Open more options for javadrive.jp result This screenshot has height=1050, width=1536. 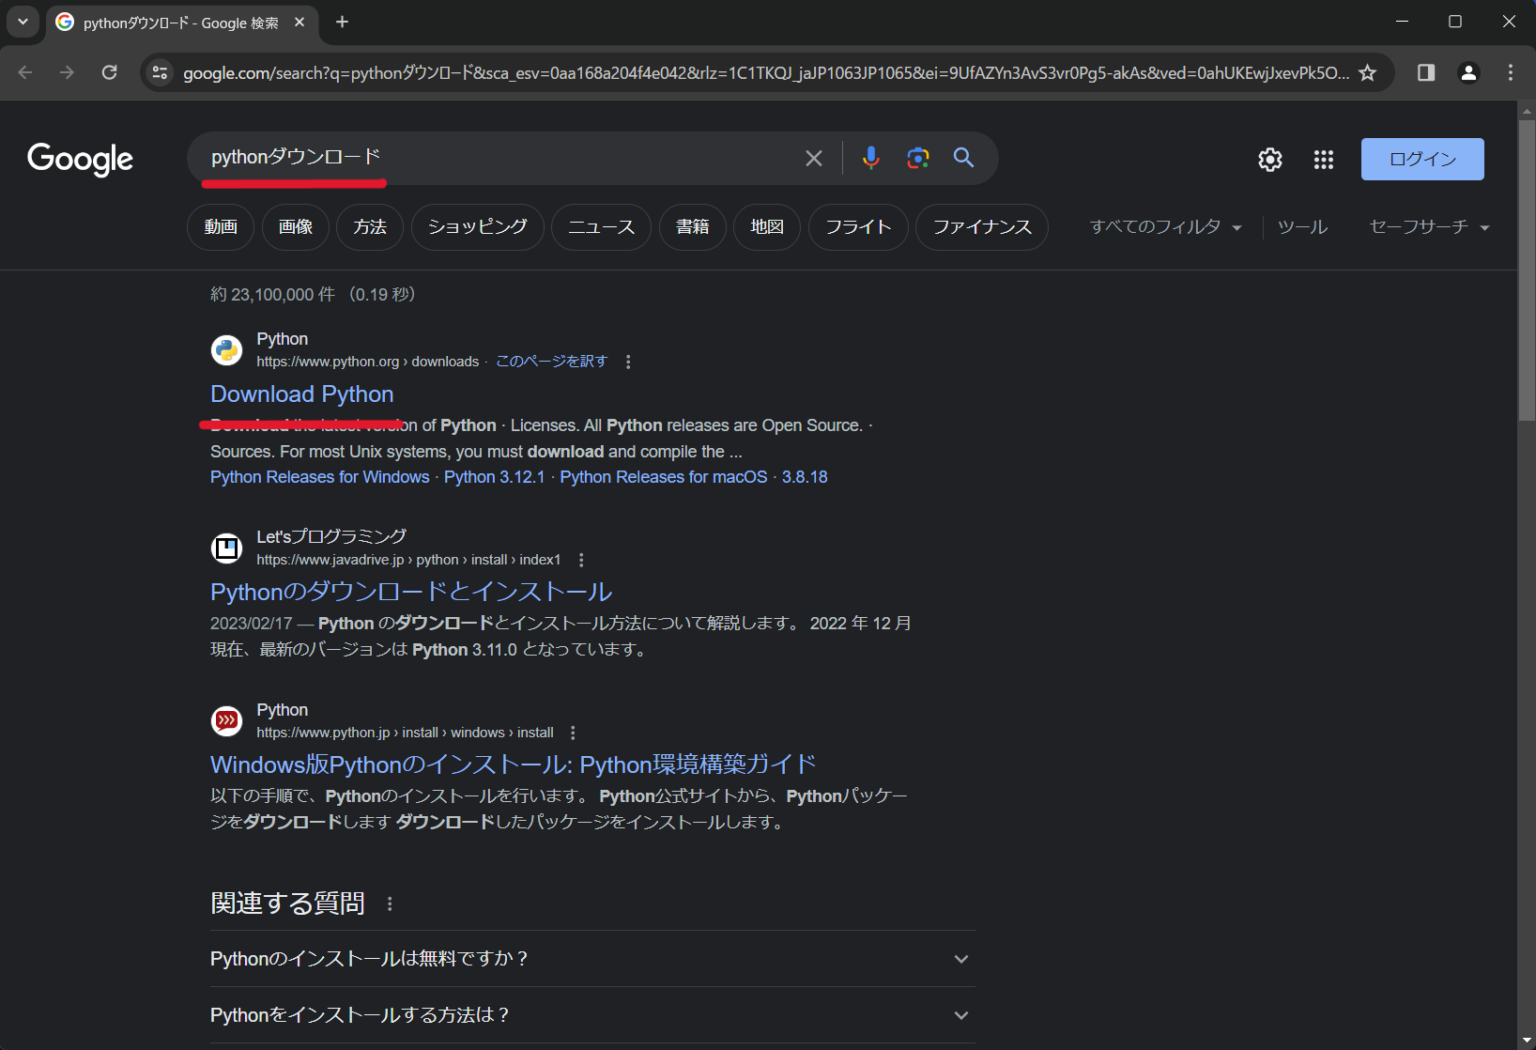[x=581, y=560]
